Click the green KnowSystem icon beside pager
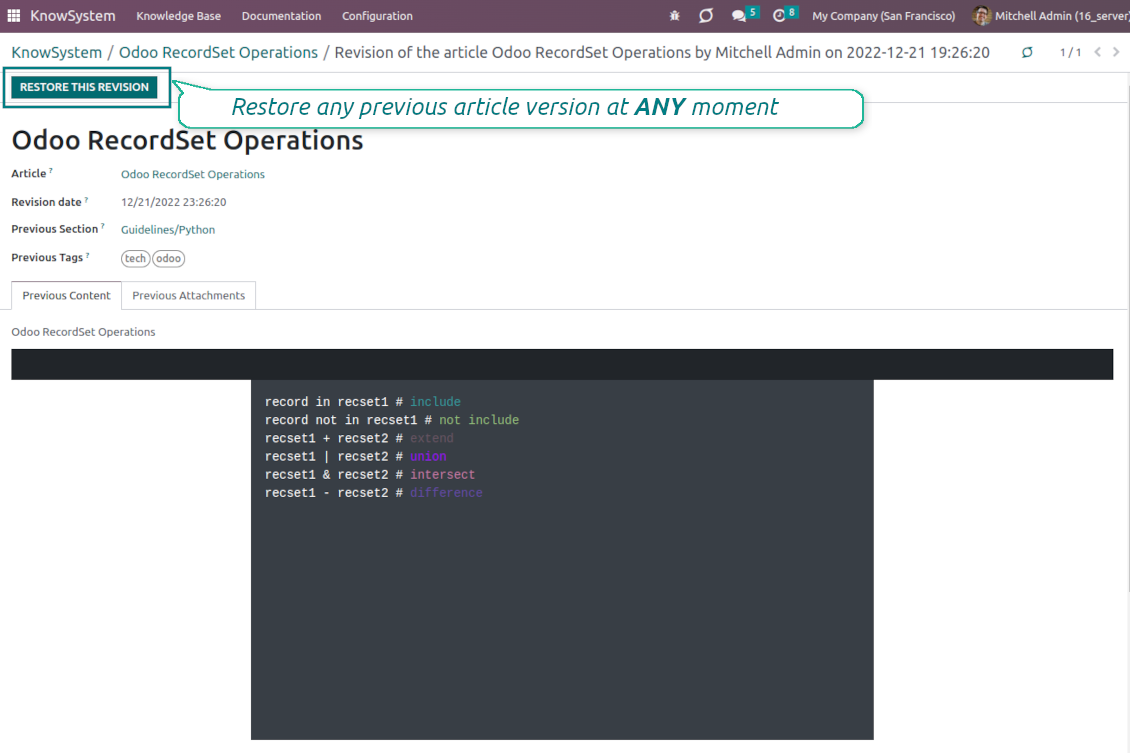This screenshot has height=753, width=1130. click(x=1027, y=53)
